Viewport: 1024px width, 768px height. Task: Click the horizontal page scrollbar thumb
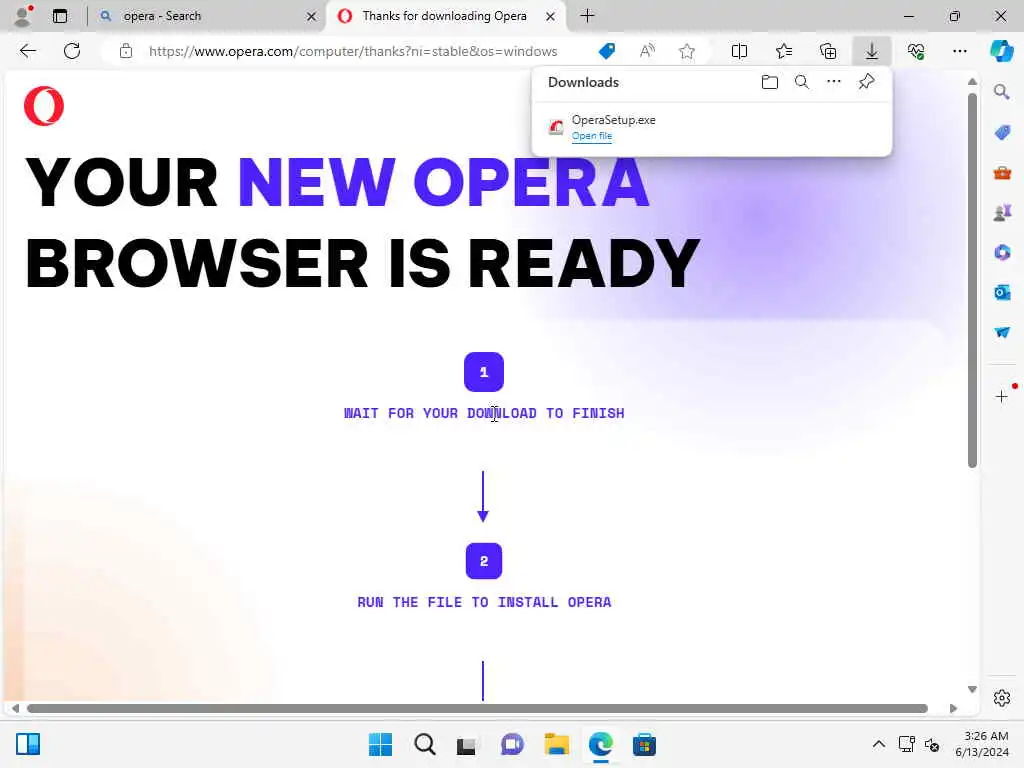click(x=477, y=709)
